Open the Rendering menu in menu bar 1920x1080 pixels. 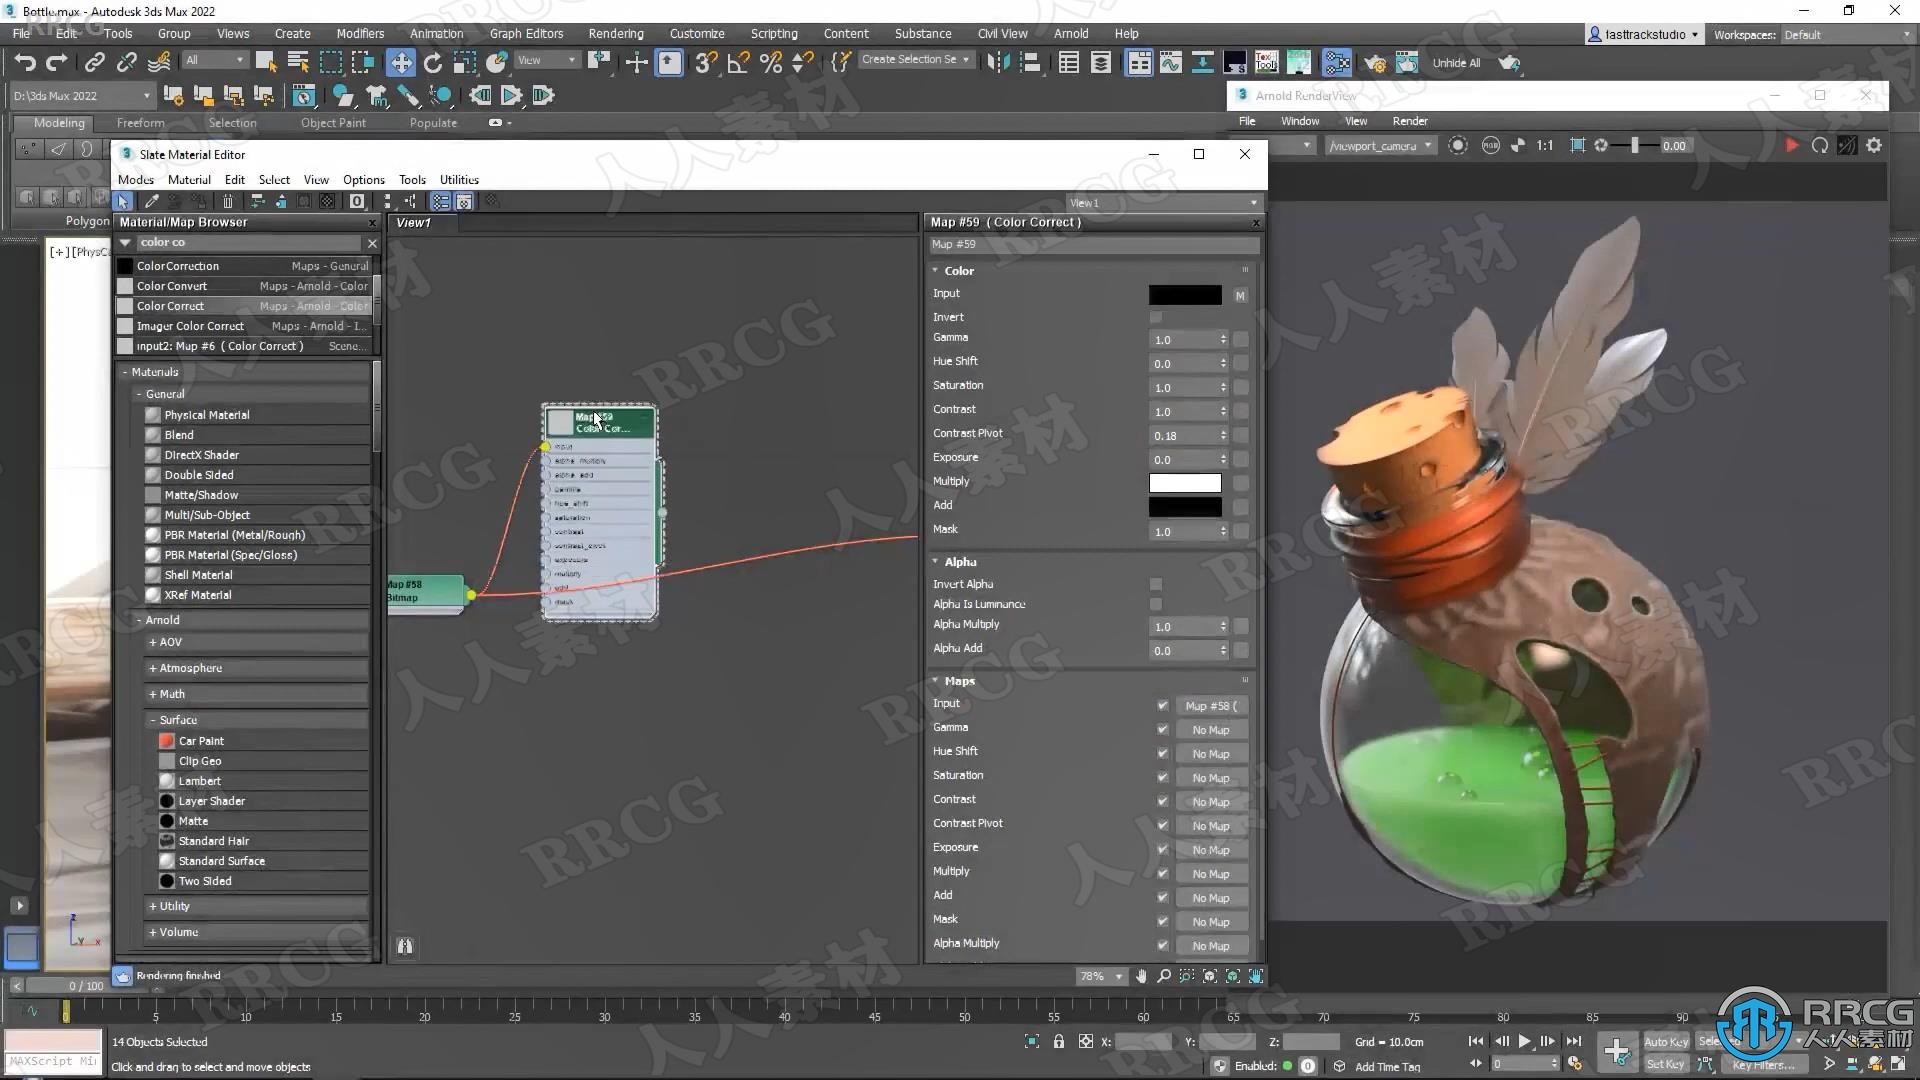(x=616, y=33)
